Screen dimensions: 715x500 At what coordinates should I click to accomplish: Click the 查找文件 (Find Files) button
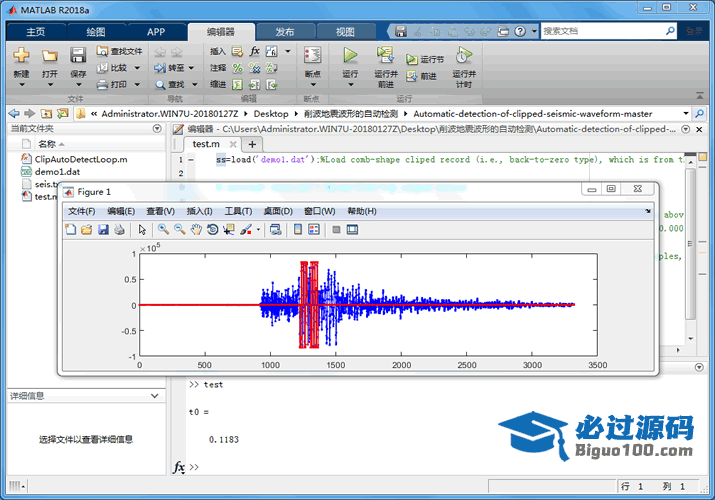coord(119,51)
